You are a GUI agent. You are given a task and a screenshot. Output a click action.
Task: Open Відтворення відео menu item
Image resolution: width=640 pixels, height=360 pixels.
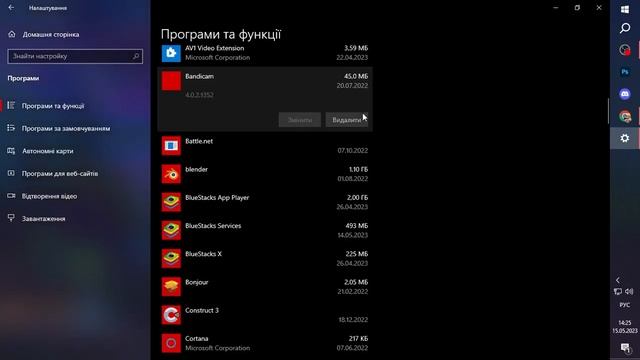coord(49,196)
